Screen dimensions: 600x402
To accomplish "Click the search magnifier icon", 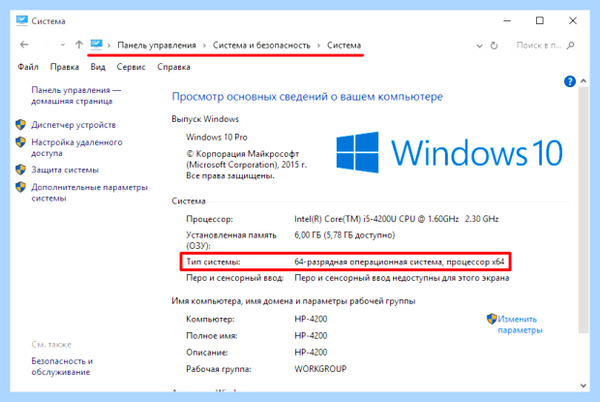I will coord(571,45).
